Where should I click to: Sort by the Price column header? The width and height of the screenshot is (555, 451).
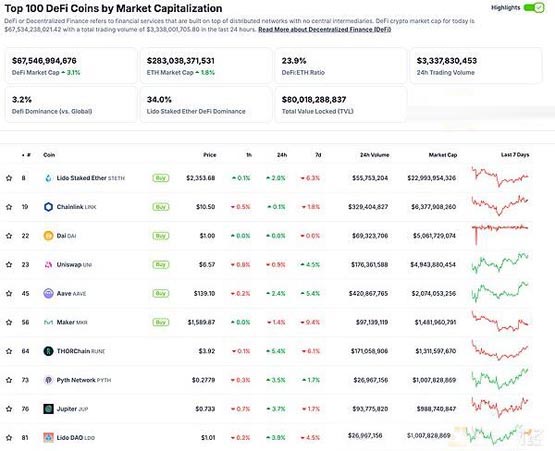(x=210, y=155)
